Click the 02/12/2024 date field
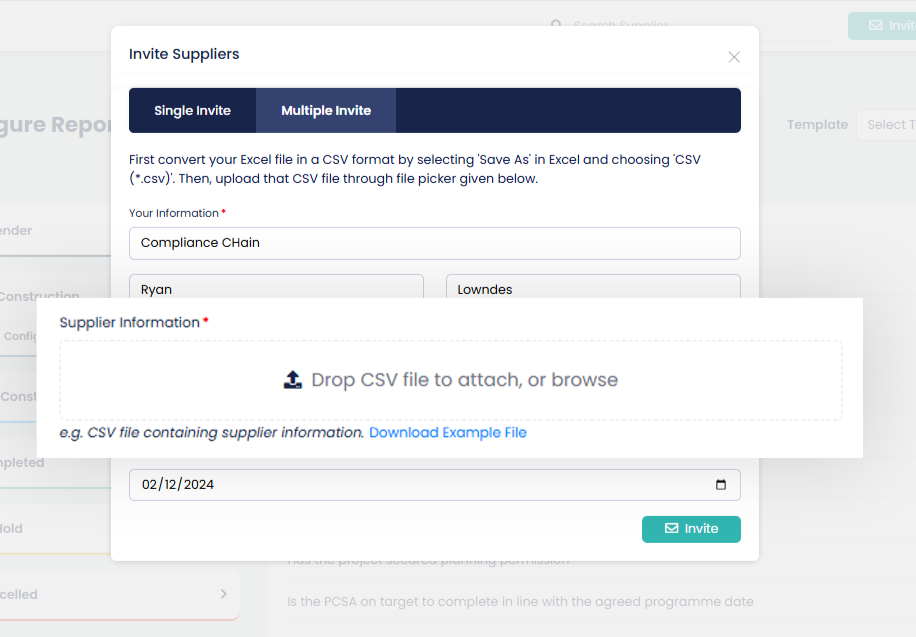This screenshot has height=637, width=916. point(435,484)
